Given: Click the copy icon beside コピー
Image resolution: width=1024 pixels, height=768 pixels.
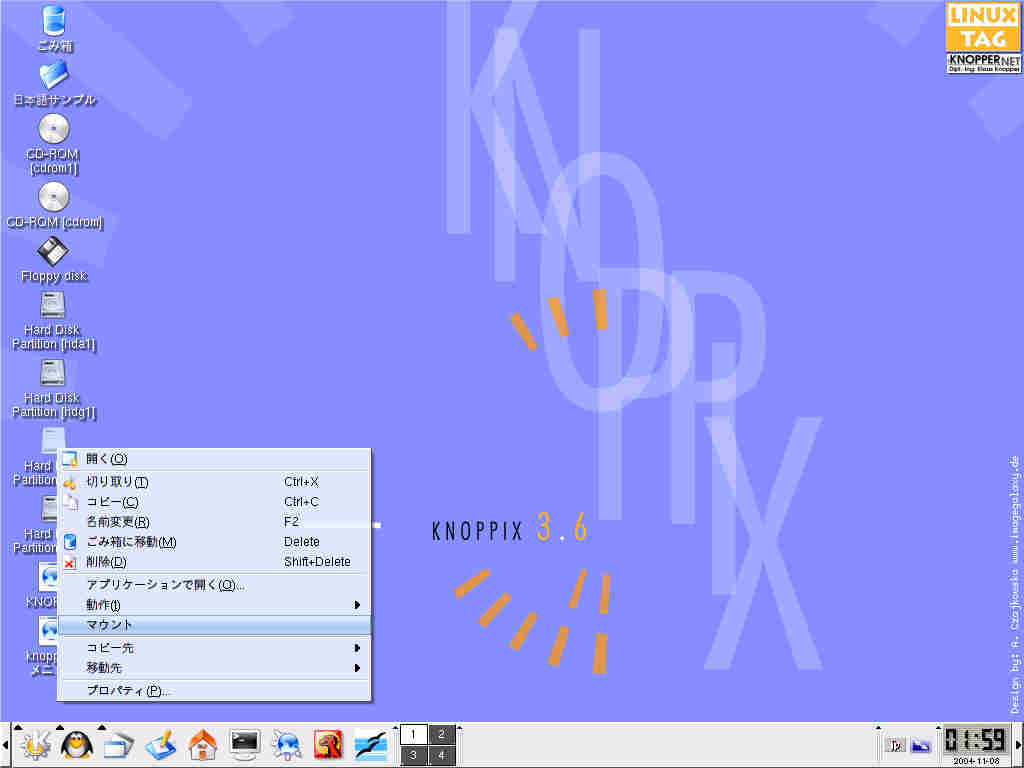Looking at the screenshot, I should [70, 502].
